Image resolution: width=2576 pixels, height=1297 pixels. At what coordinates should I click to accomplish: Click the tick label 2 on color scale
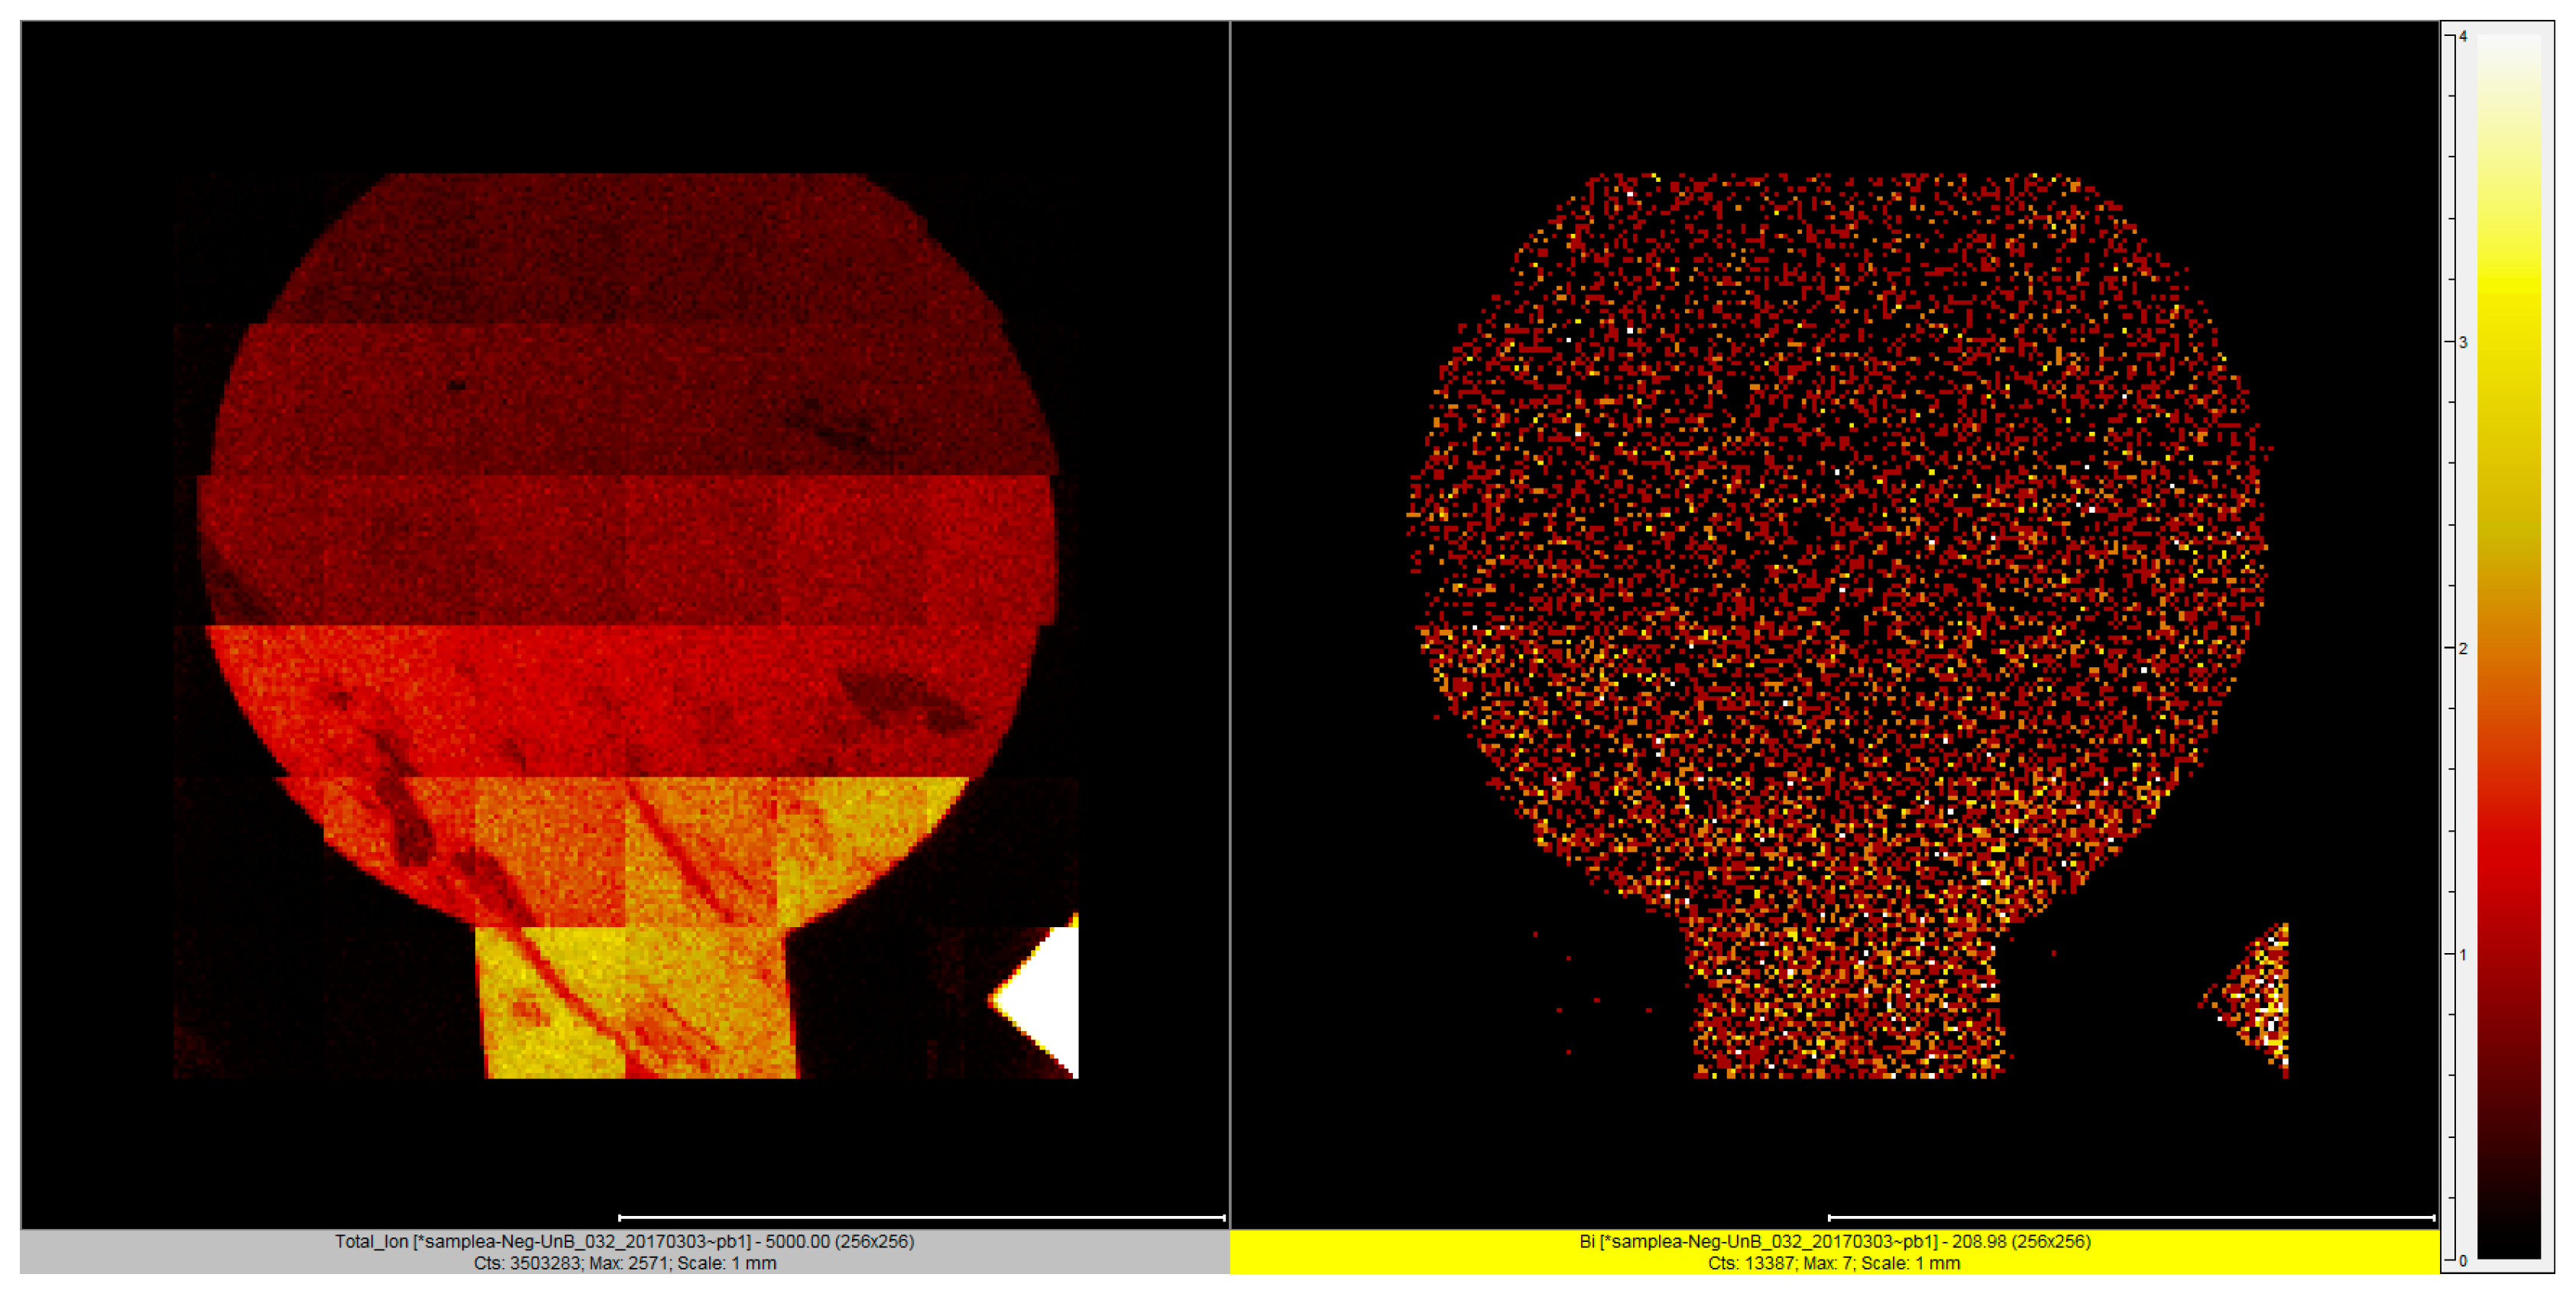[x=2463, y=648]
